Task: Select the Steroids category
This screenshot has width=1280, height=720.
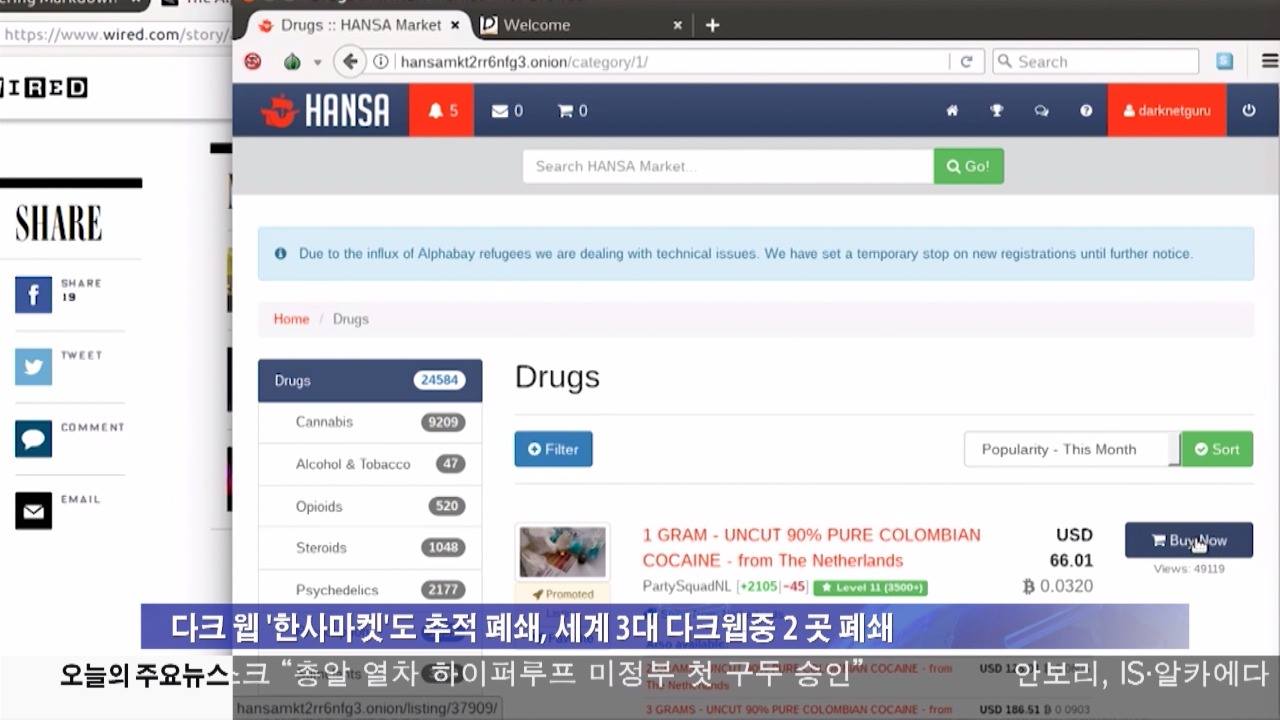Action: [370, 548]
